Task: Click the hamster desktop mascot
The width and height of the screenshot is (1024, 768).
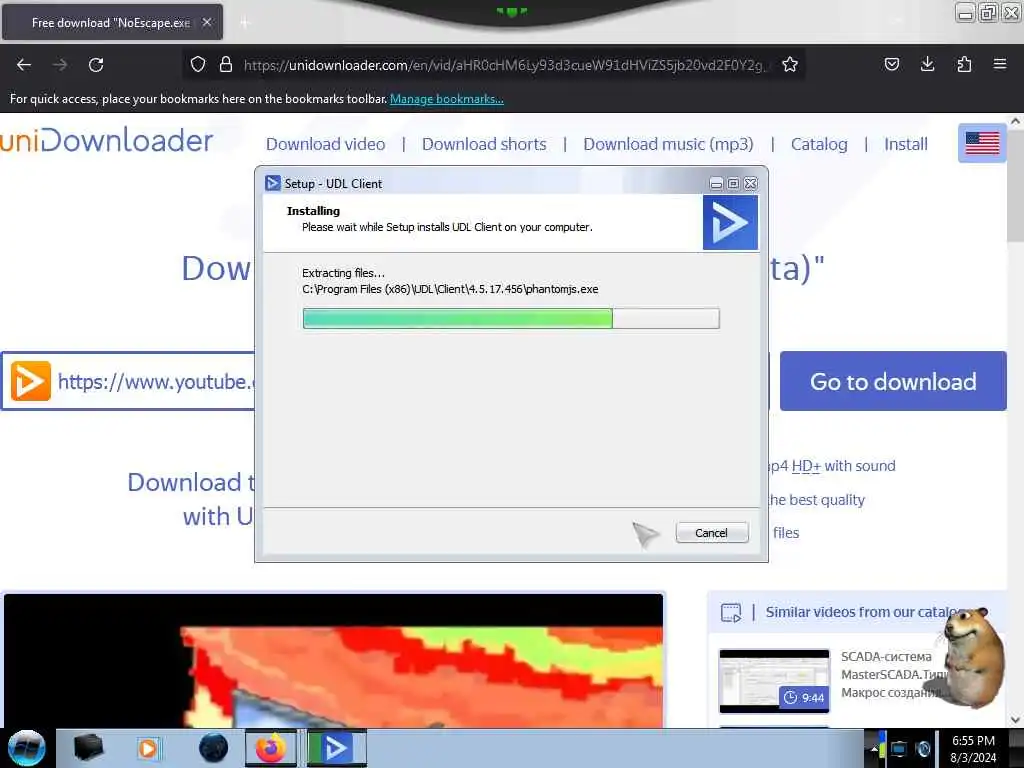Action: [x=972, y=656]
